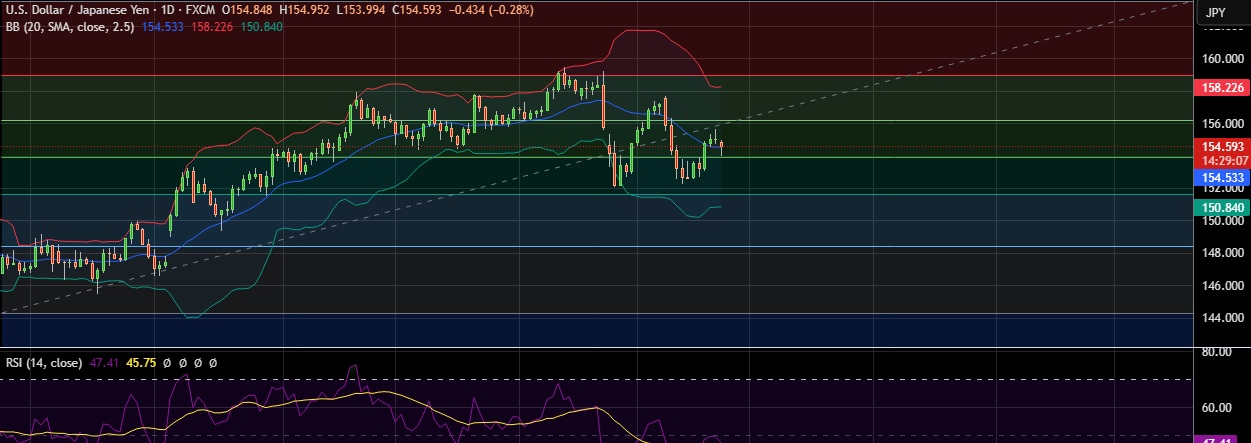Select the BB (20, SMA, close, 2.5) indicator label
Viewport: 1251px width, 443px height.
pyautogui.click(x=70, y=26)
